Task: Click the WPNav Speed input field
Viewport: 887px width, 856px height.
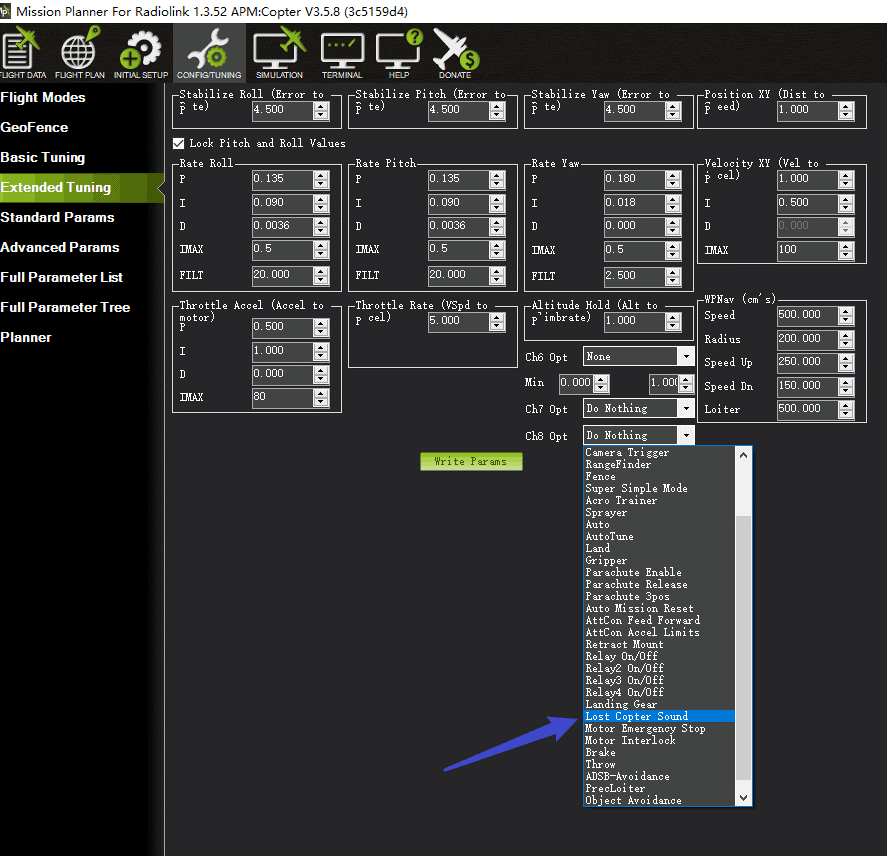Action: click(x=806, y=315)
